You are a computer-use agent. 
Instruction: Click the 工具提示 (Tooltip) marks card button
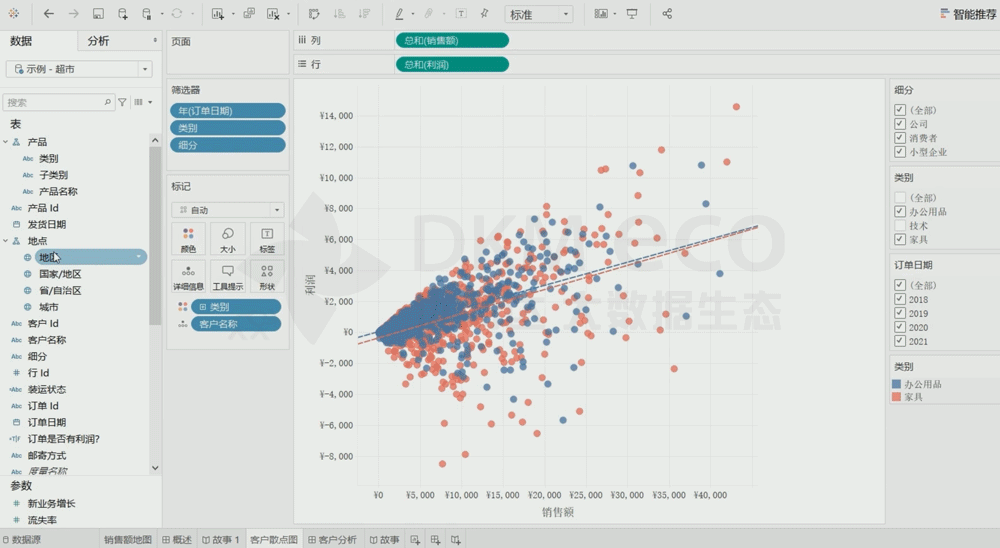click(228, 276)
